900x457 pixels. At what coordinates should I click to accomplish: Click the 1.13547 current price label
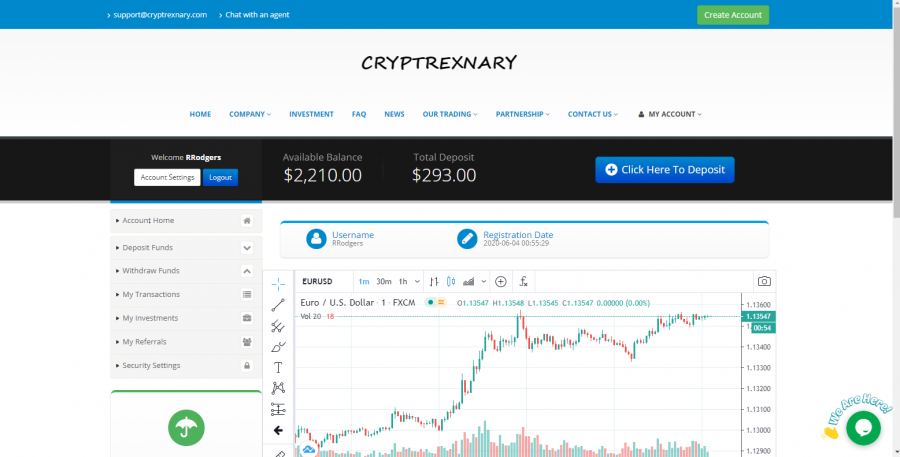[x=758, y=316]
